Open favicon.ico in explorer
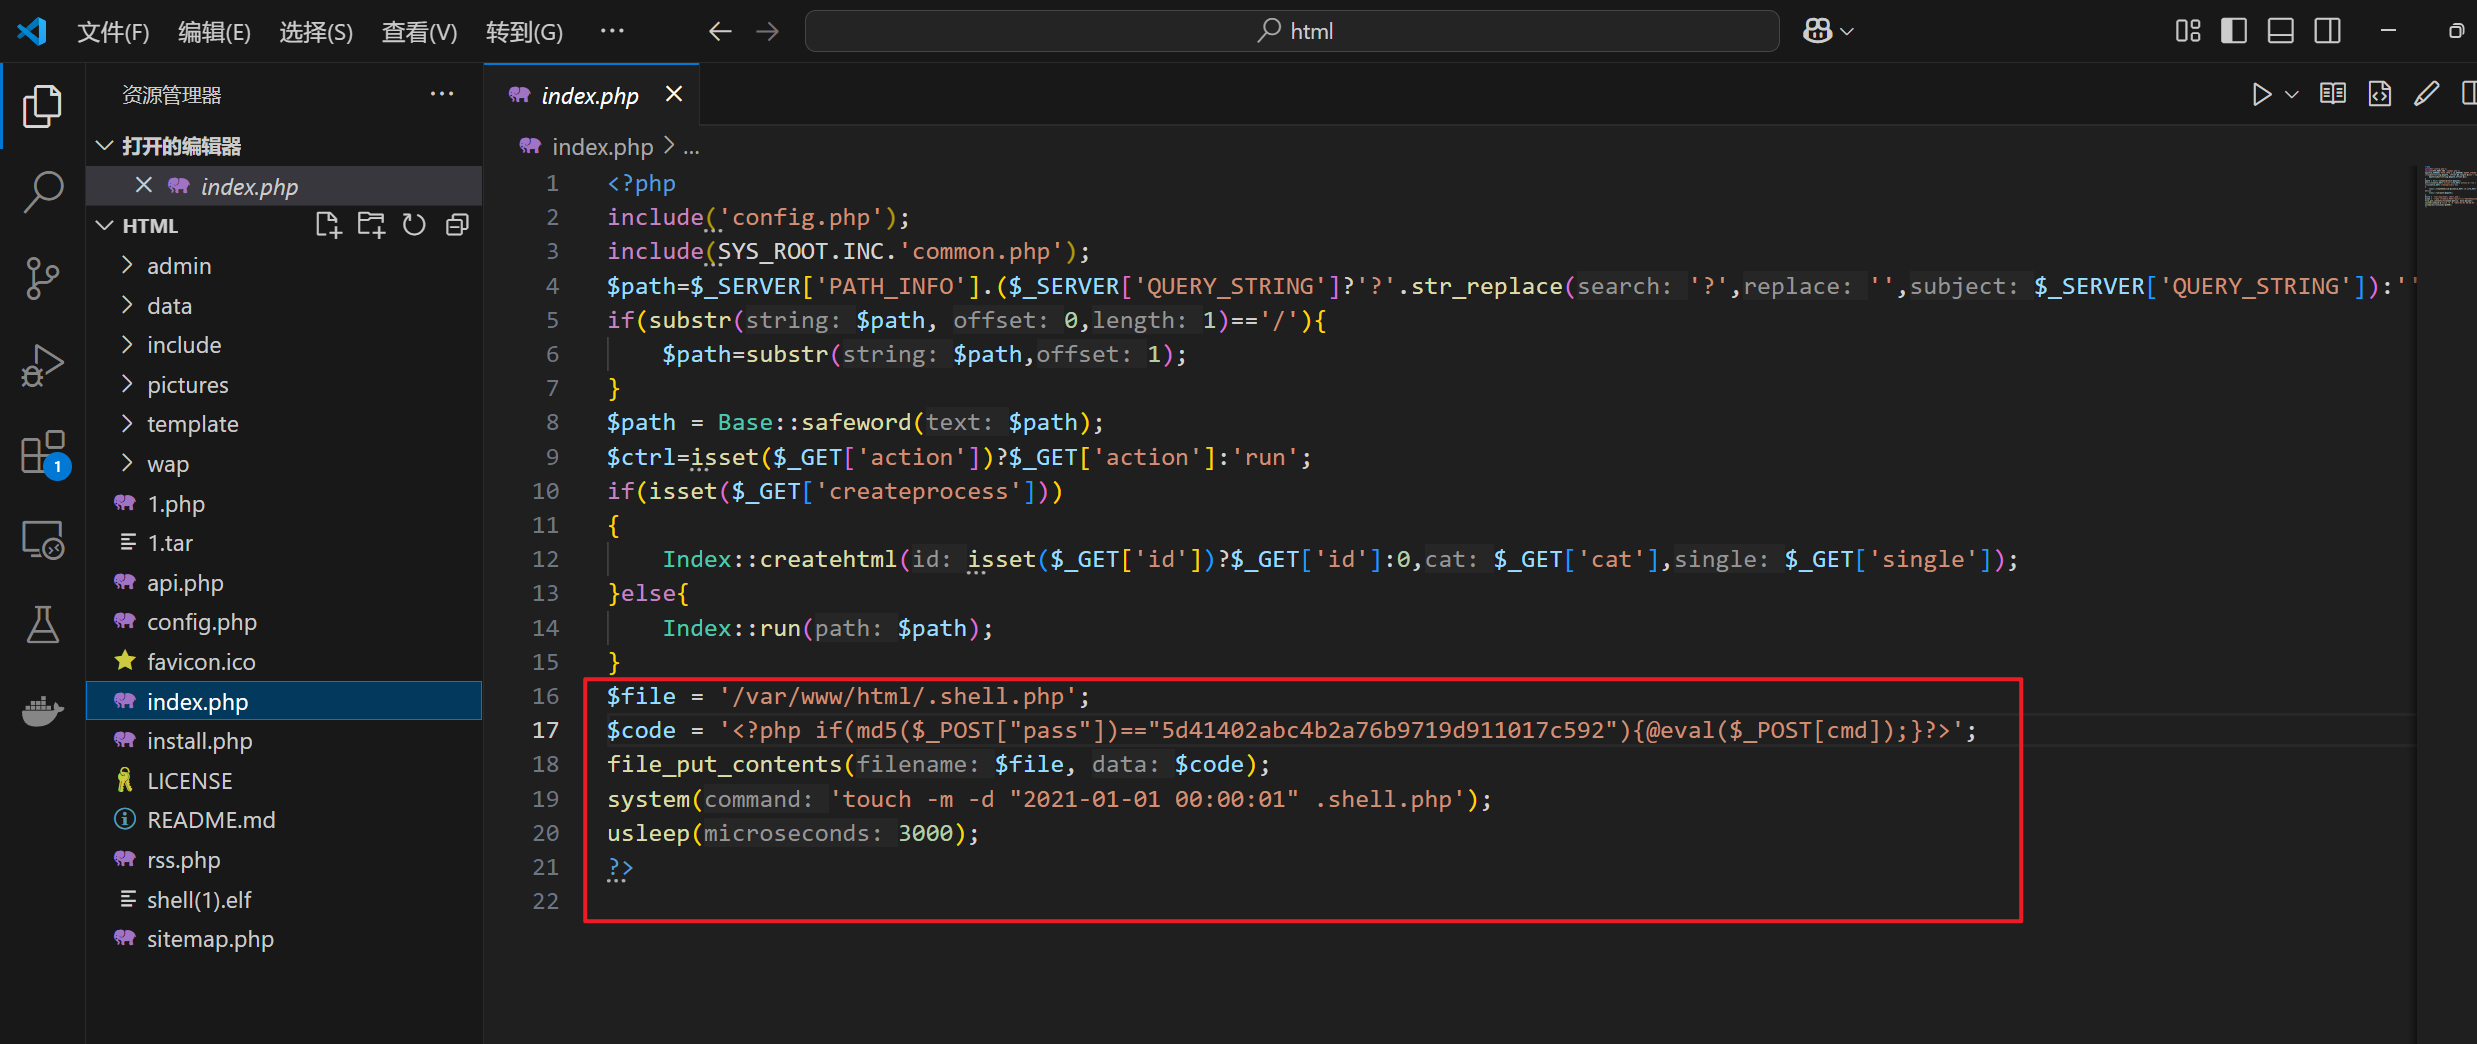The width and height of the screenshot is (2477, 1044). pyautogui.click(x=284, y=661)
